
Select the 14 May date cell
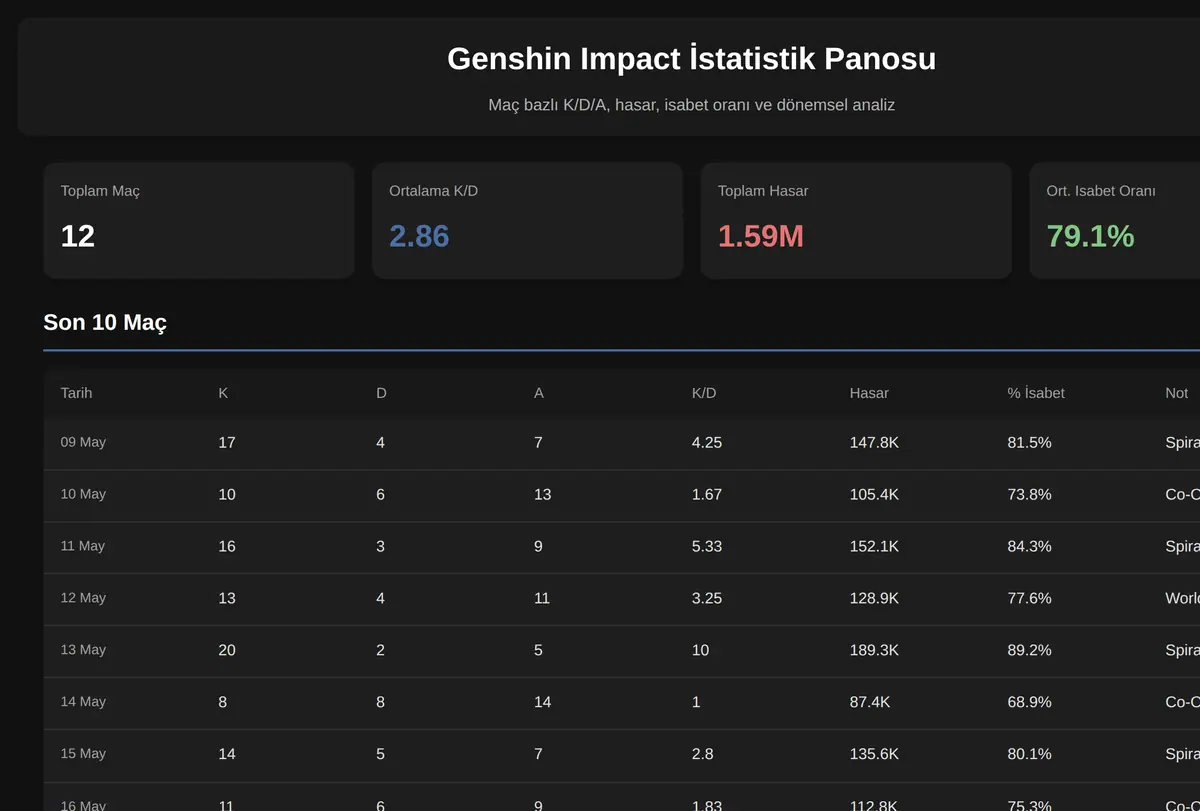tap(83, 702)
